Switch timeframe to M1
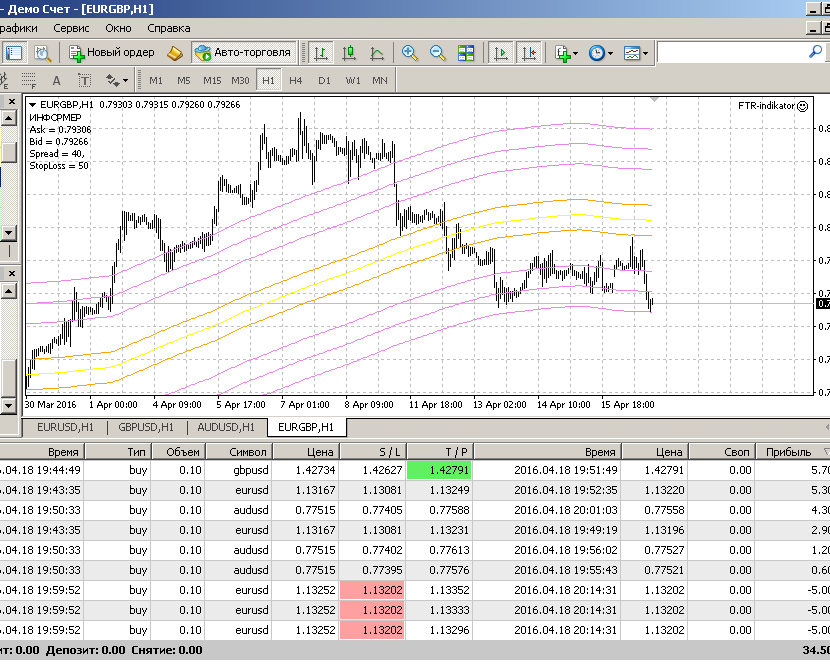This screenshot has width=830, height=666. tap(156, 80)
